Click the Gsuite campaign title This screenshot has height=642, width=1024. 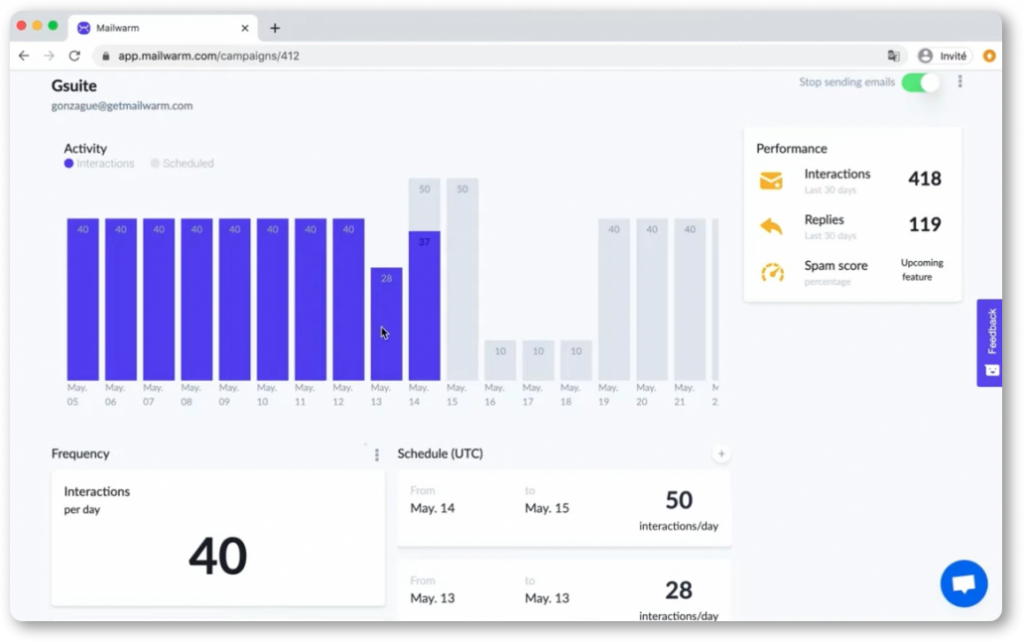click(74, 86)
